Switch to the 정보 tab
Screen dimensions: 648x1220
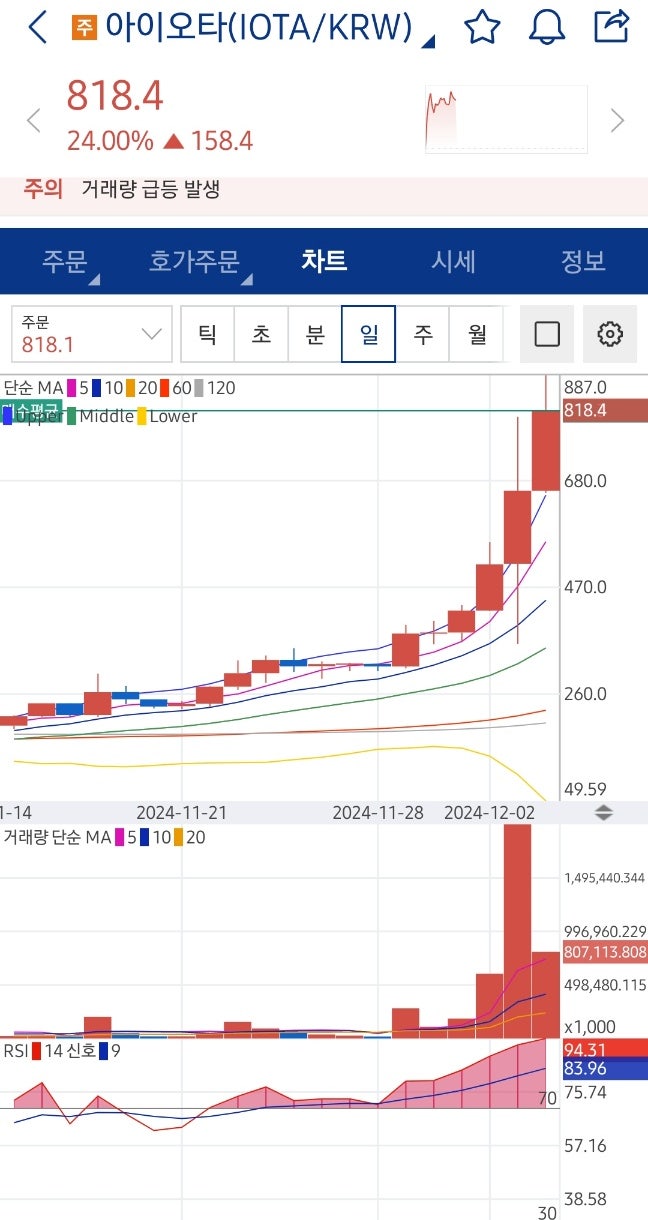click(583, 262)
